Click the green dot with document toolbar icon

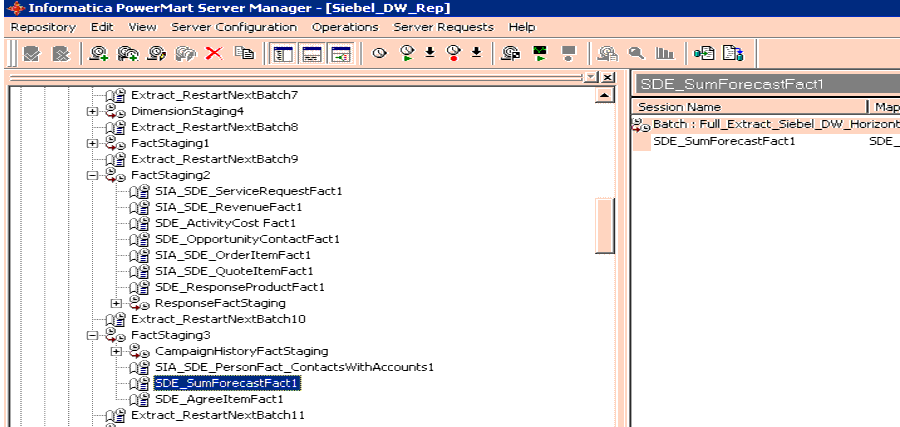click(704, 53)
